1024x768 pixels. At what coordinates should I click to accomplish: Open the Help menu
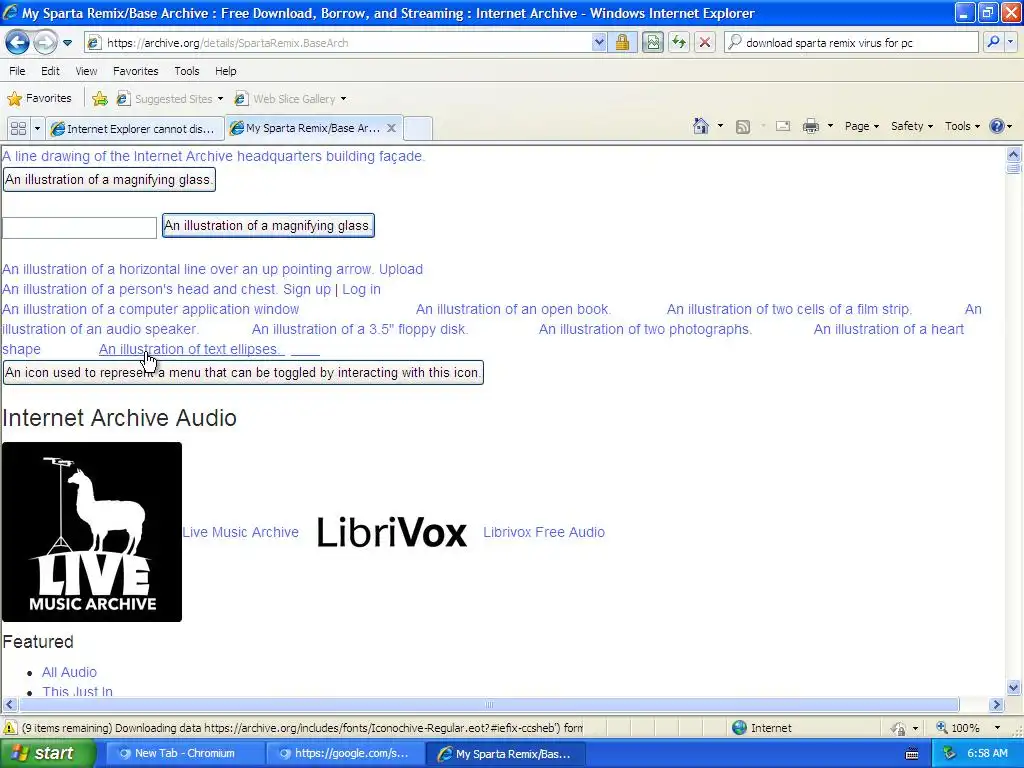[225, 71]
